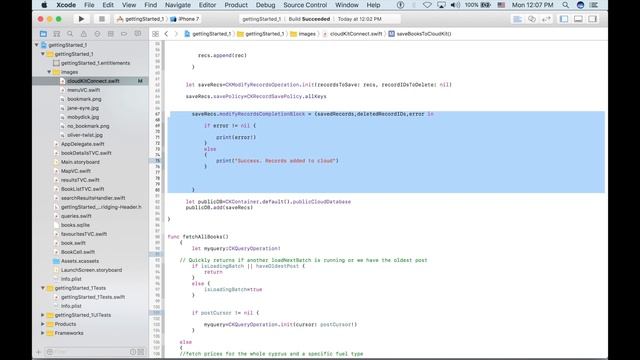Select jane-eyre.jpg in the navigator
Image resolution: width=640 pixels, height=360 pixels.
click(83, 108)
